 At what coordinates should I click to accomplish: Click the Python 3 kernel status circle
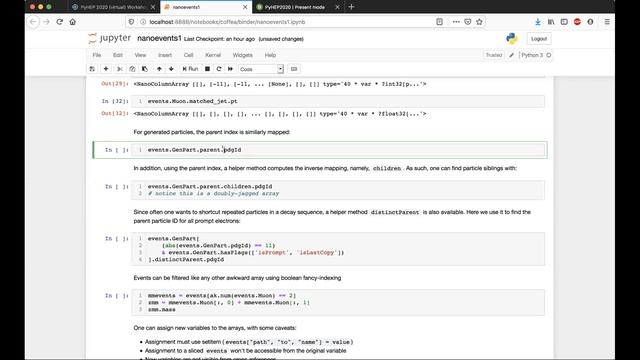(x=549, y=55)
